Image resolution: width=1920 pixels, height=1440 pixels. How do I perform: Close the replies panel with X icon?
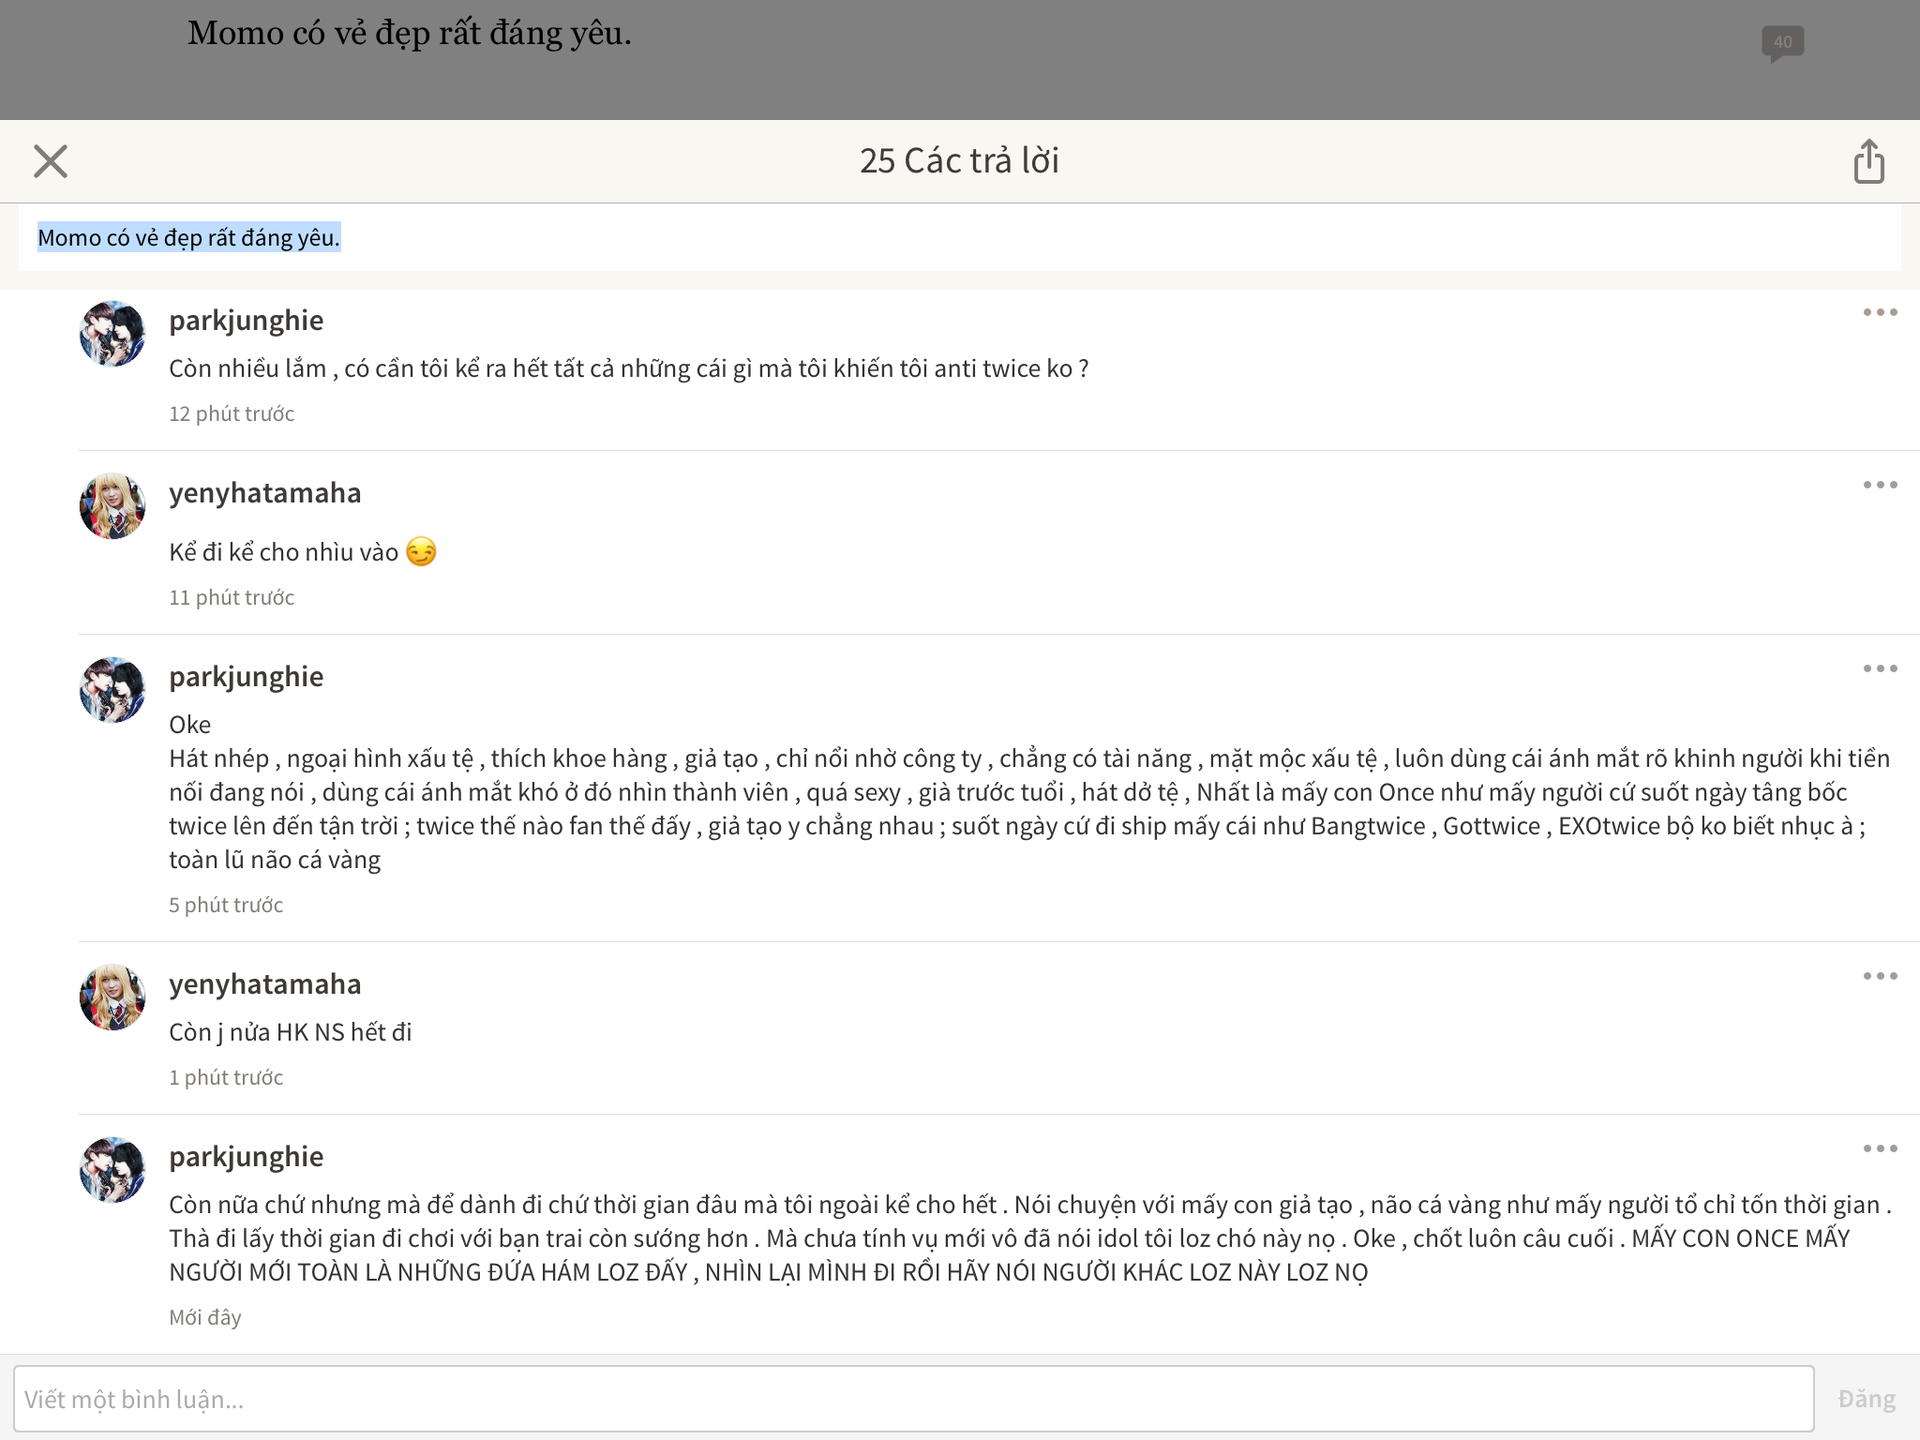[x=50, y=161]
